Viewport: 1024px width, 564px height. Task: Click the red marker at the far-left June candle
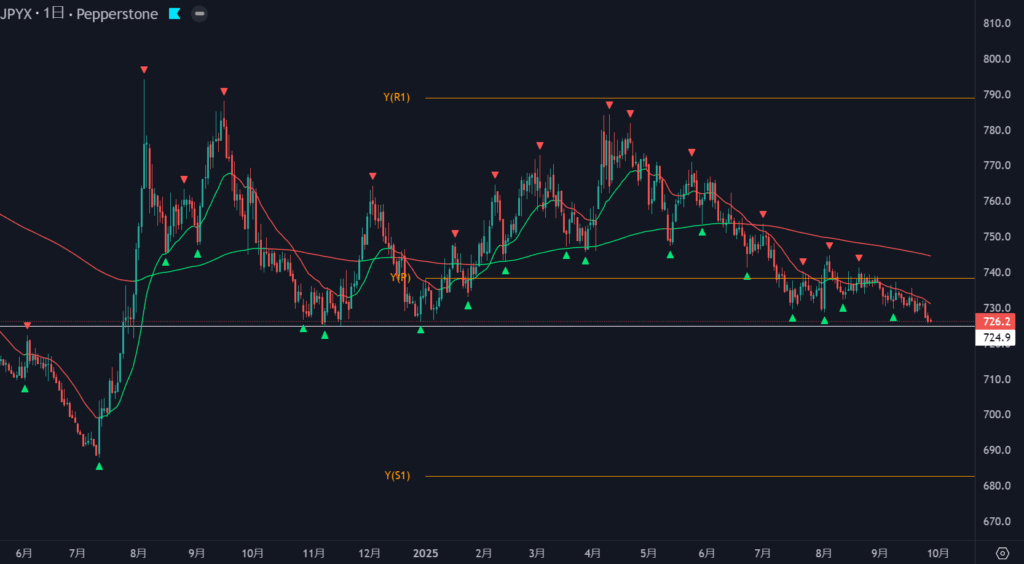27,325
